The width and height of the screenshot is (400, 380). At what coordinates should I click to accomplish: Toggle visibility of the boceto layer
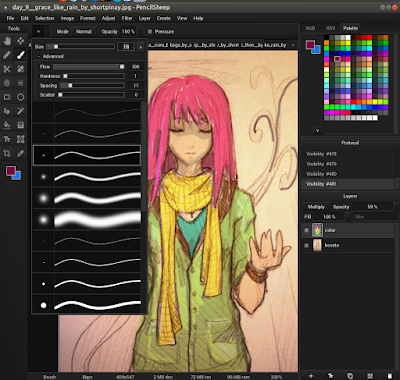pos(306,245)
